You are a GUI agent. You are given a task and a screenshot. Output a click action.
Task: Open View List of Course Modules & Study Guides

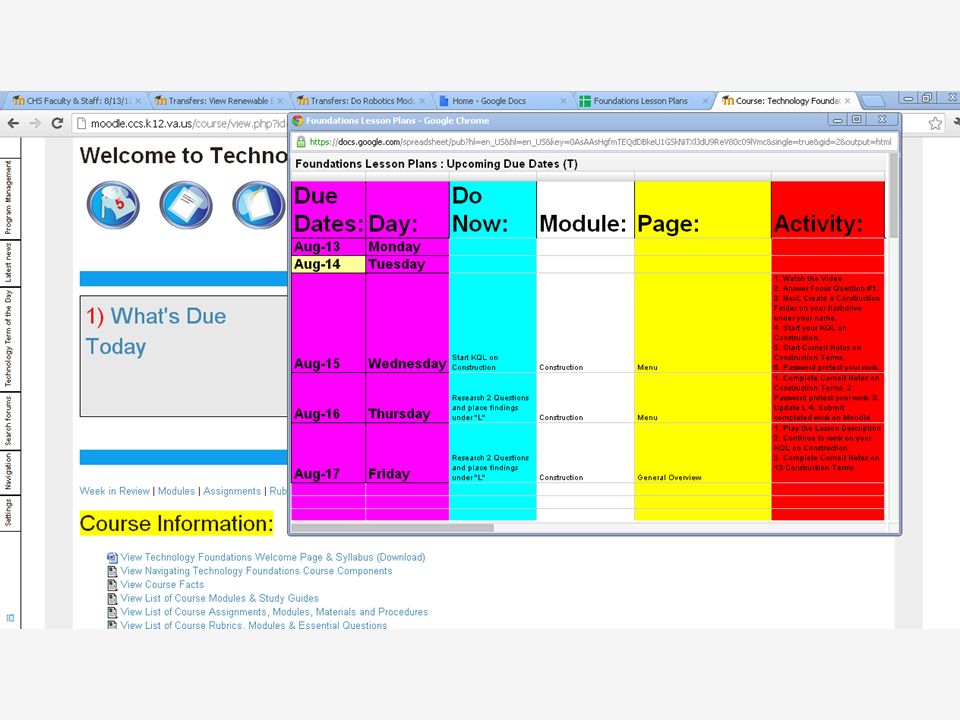point(219,598)
